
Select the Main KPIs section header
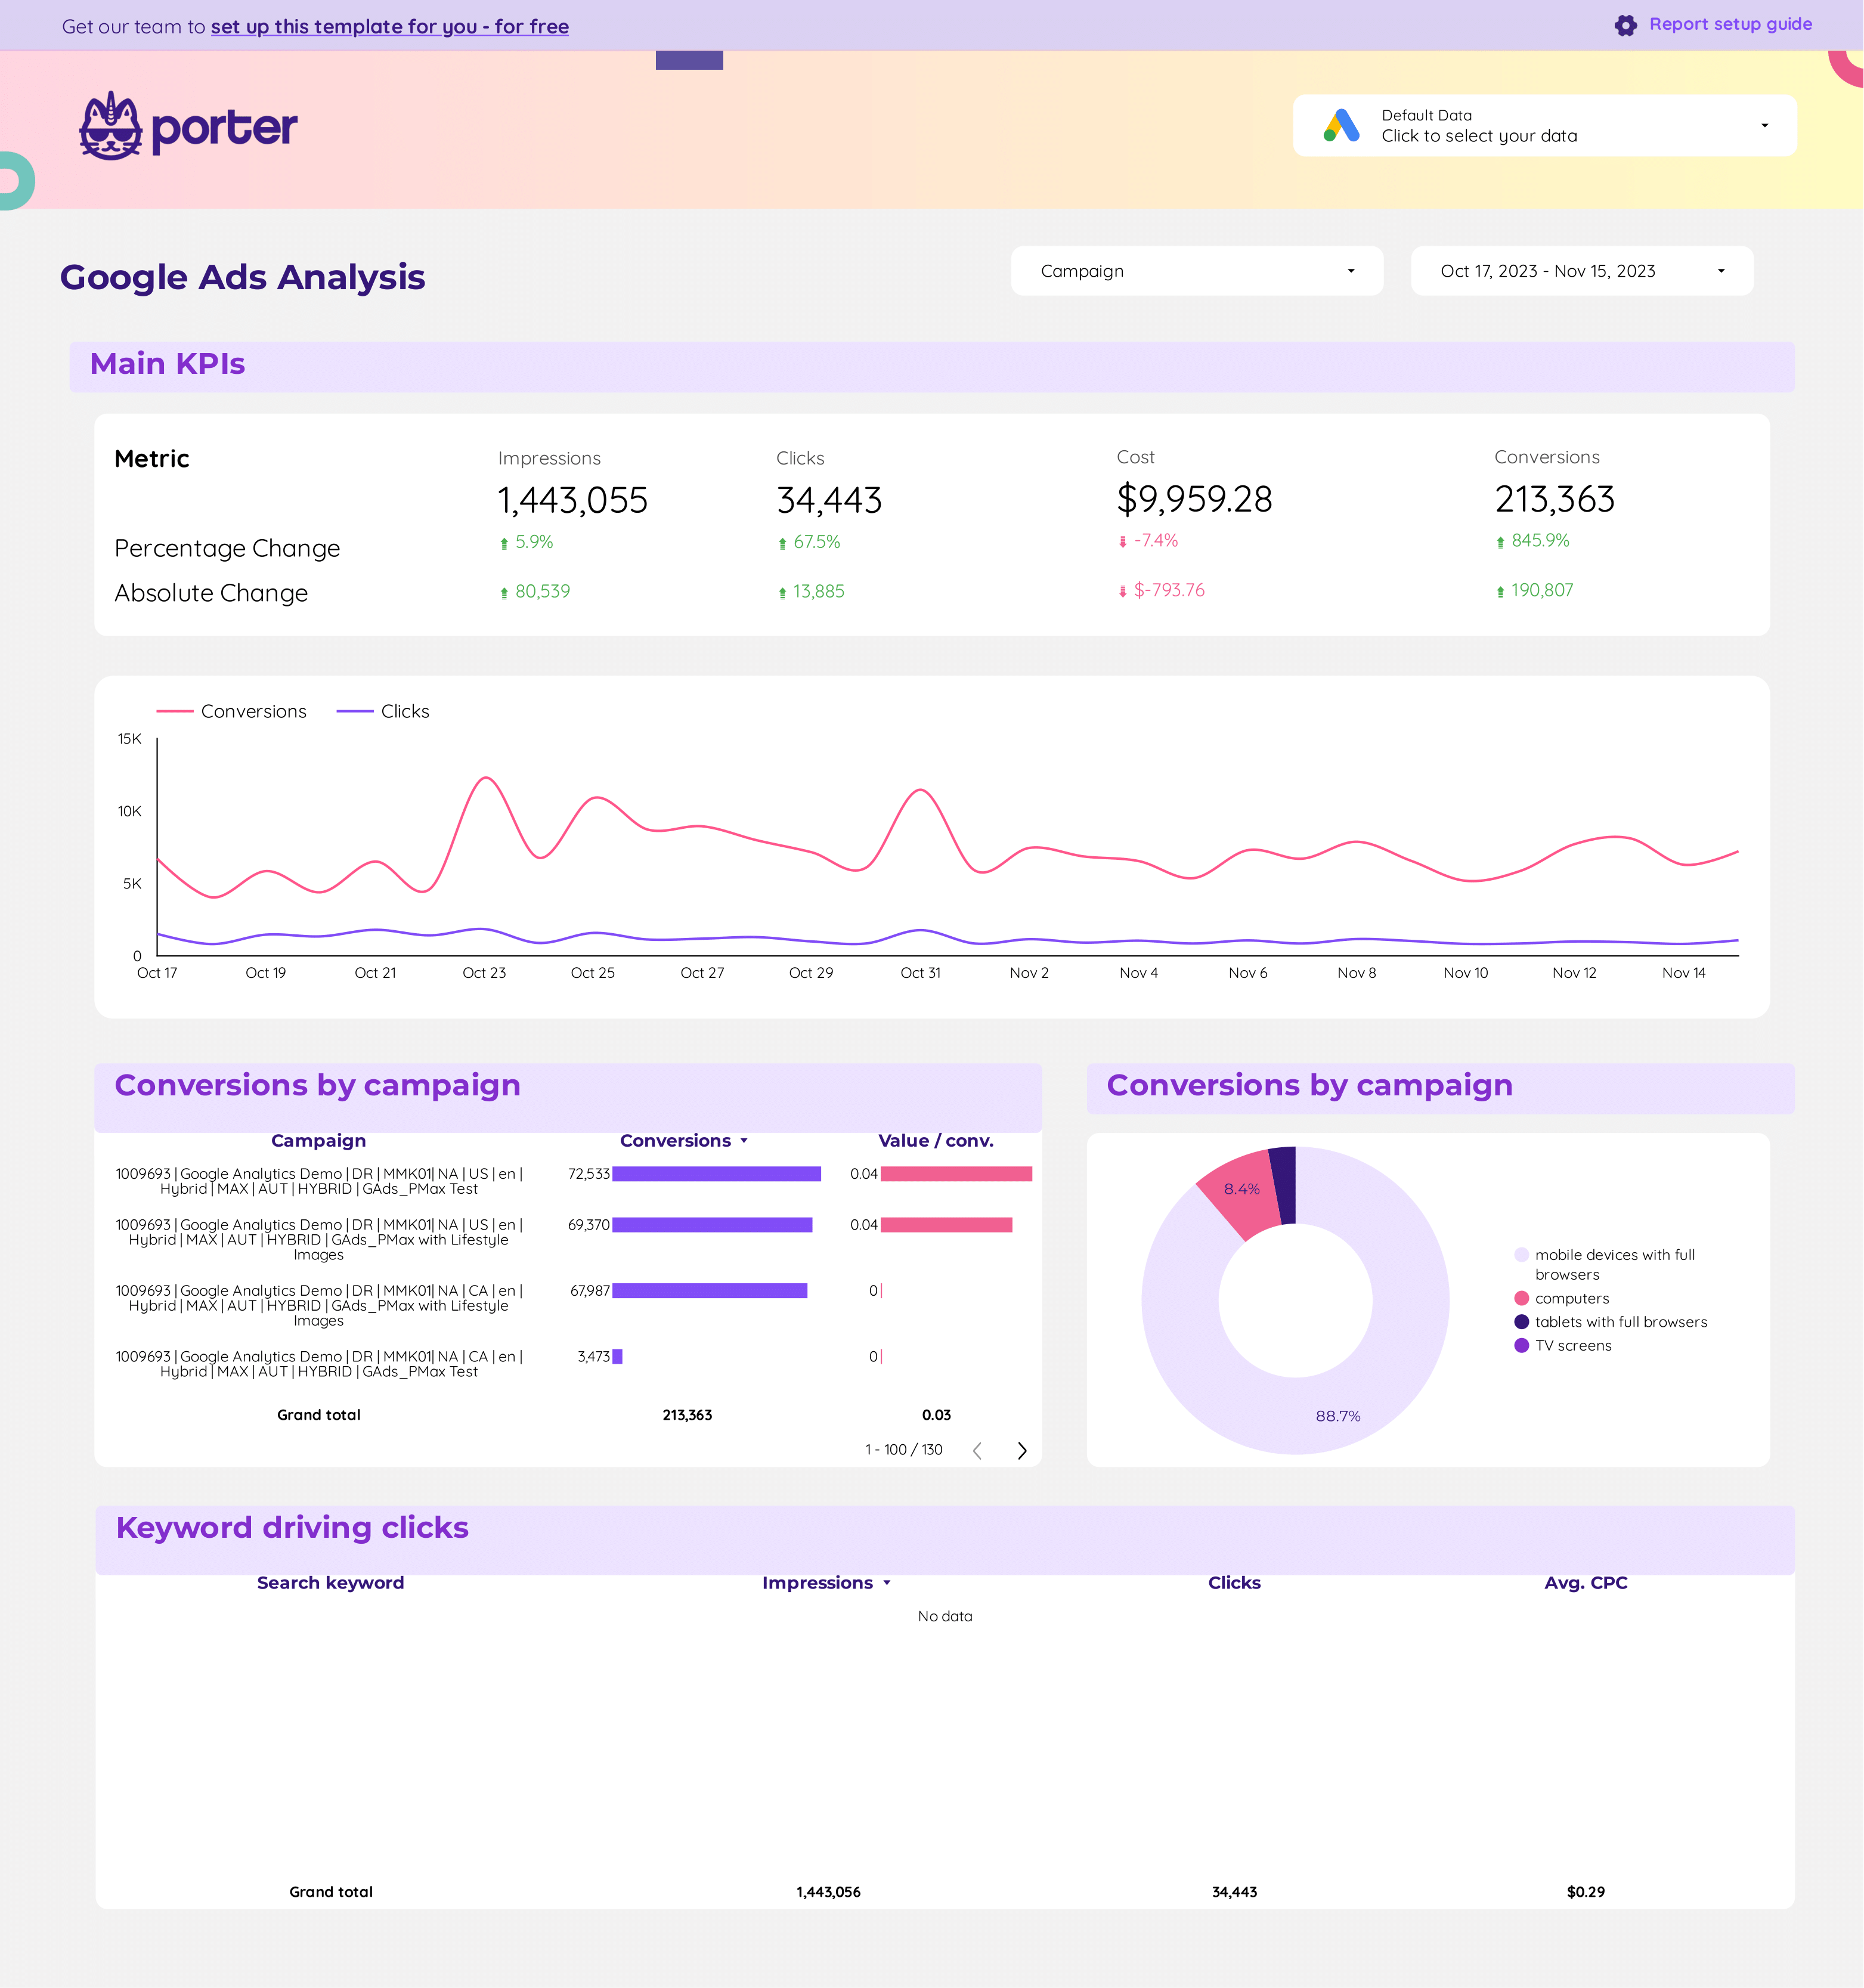tap(167, 364)
